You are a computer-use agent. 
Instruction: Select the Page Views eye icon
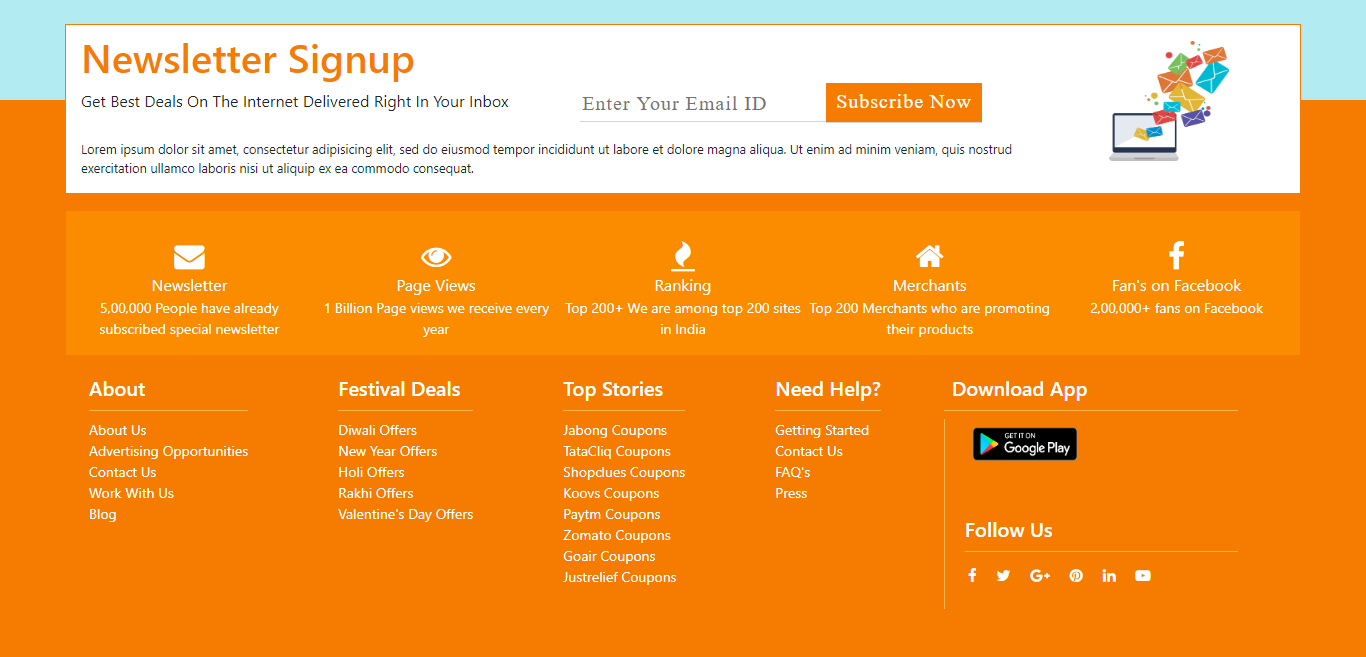(x=436, y=256)
